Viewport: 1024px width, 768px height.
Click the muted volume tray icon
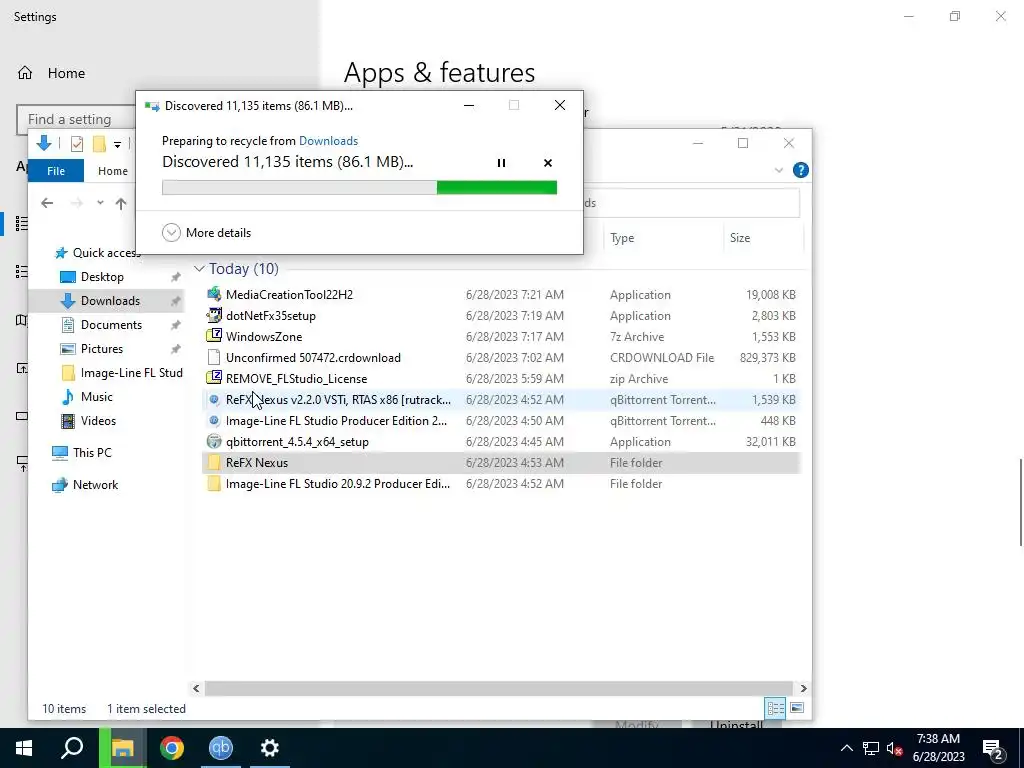click(895, 748)
